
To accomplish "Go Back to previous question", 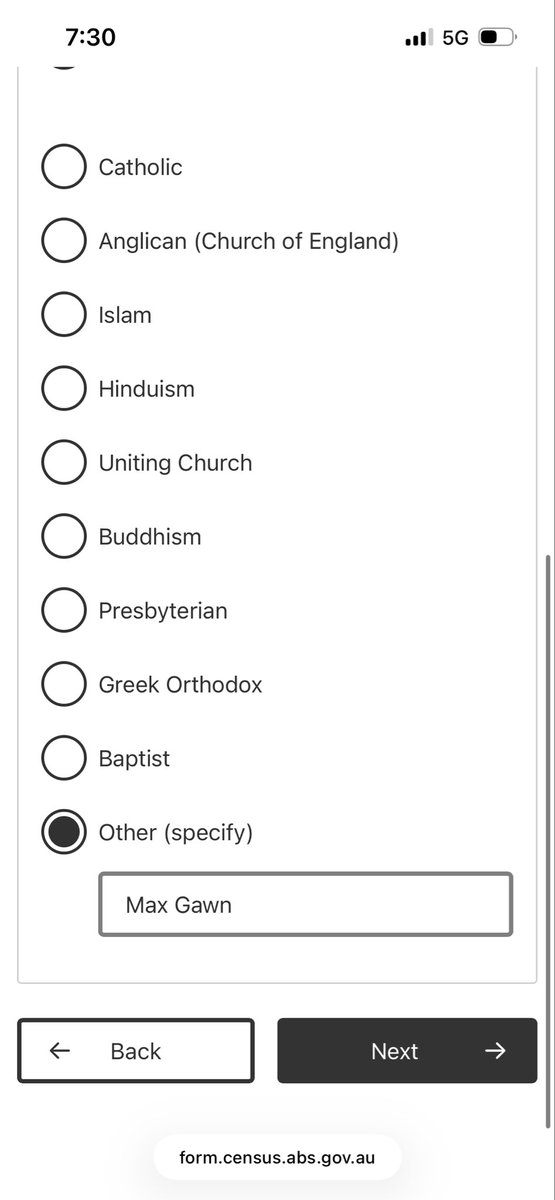I will [136, 1050].
